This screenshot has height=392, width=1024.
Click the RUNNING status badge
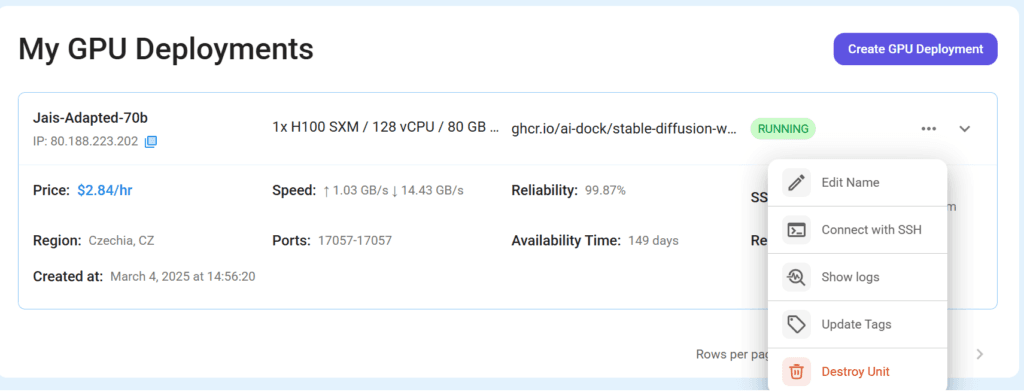click(782, 129)
